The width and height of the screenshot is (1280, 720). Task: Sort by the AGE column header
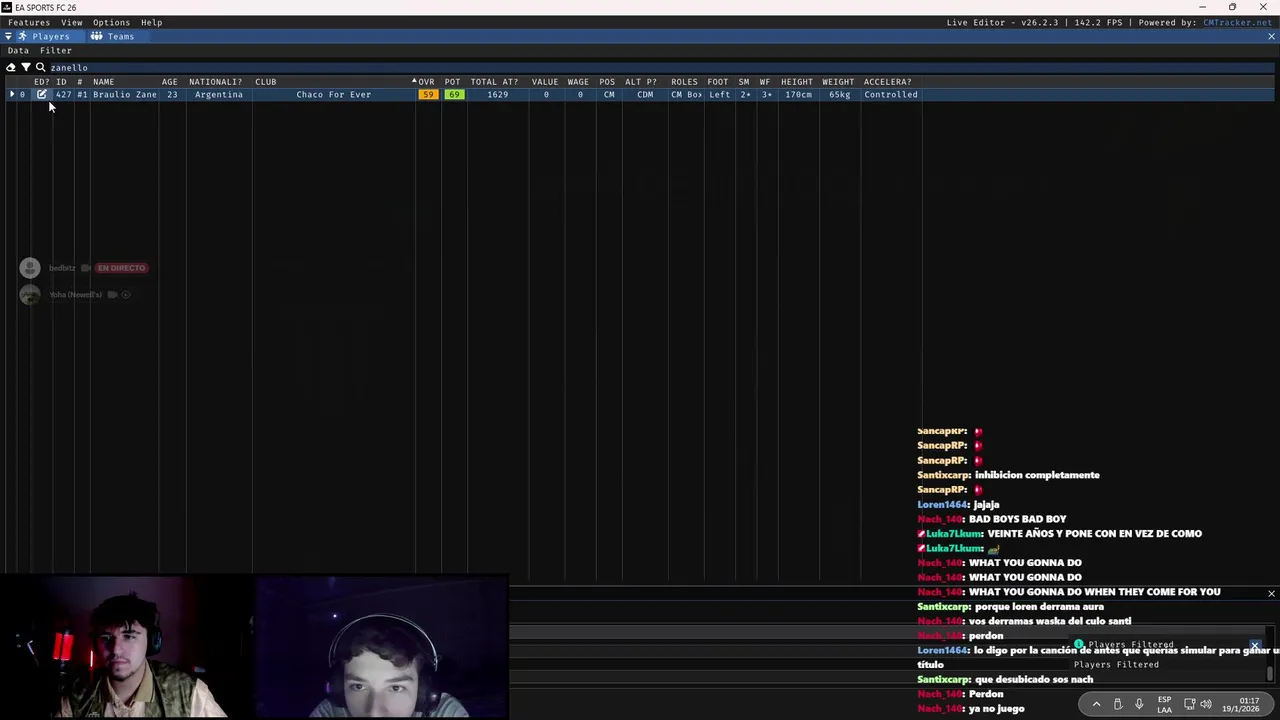tap(170, 82)
